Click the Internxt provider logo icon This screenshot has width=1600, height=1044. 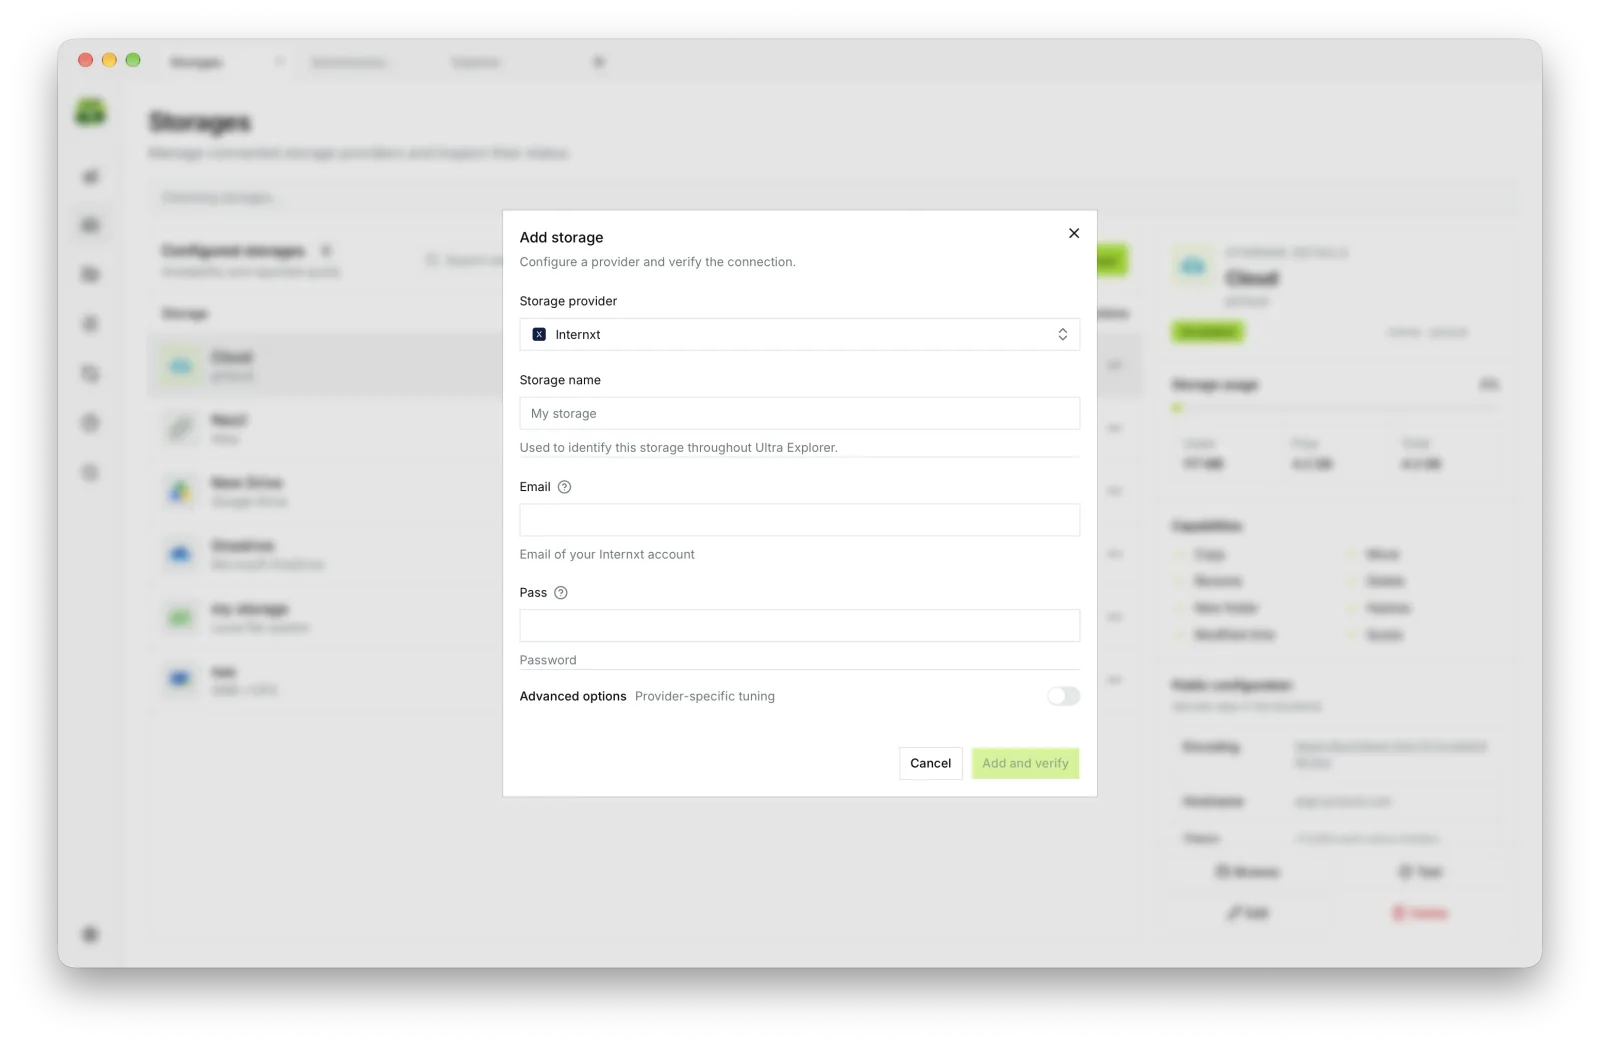pyautogui.click(x=539, y=334)
